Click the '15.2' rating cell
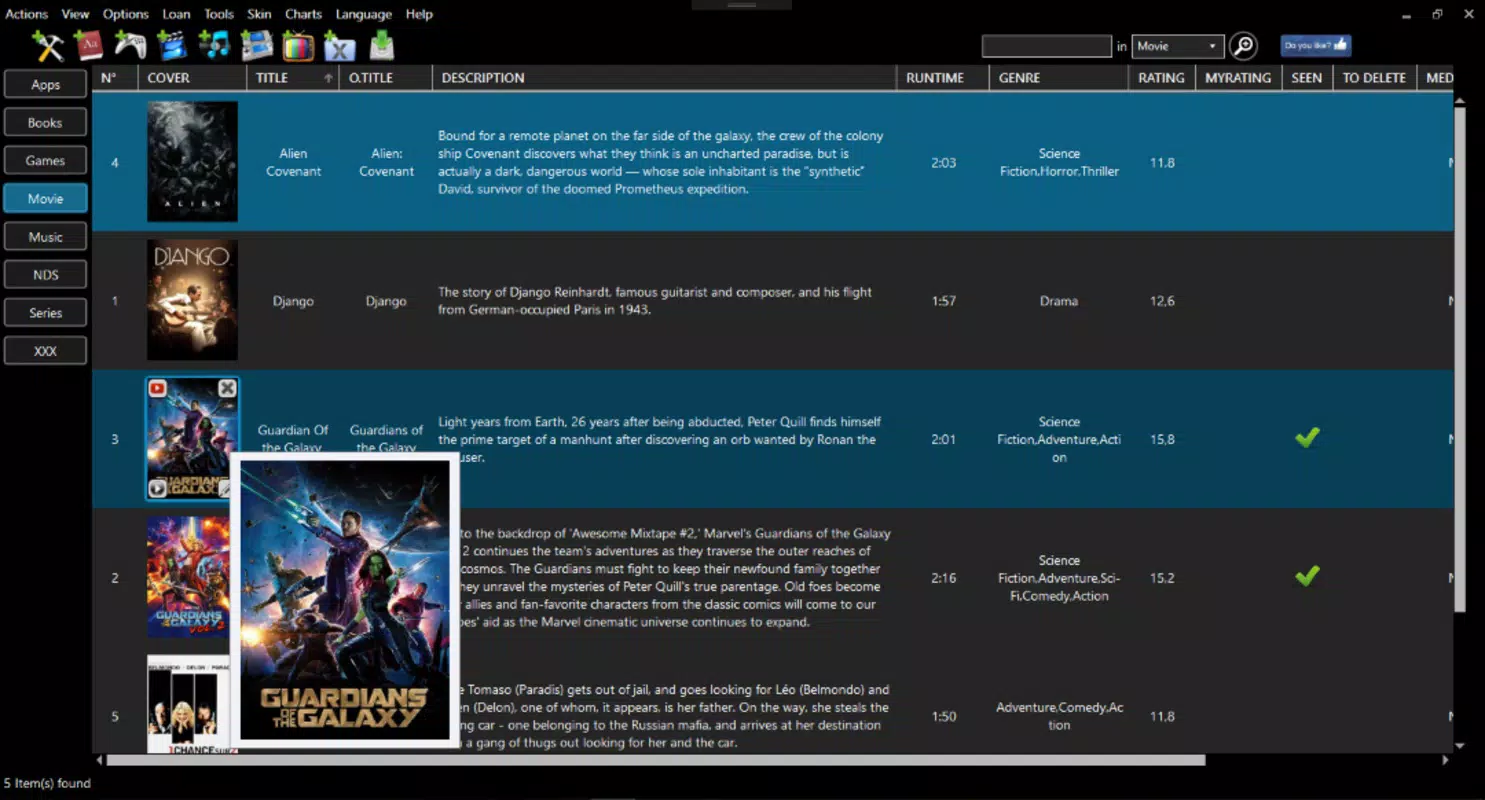 coord(1162,578)
